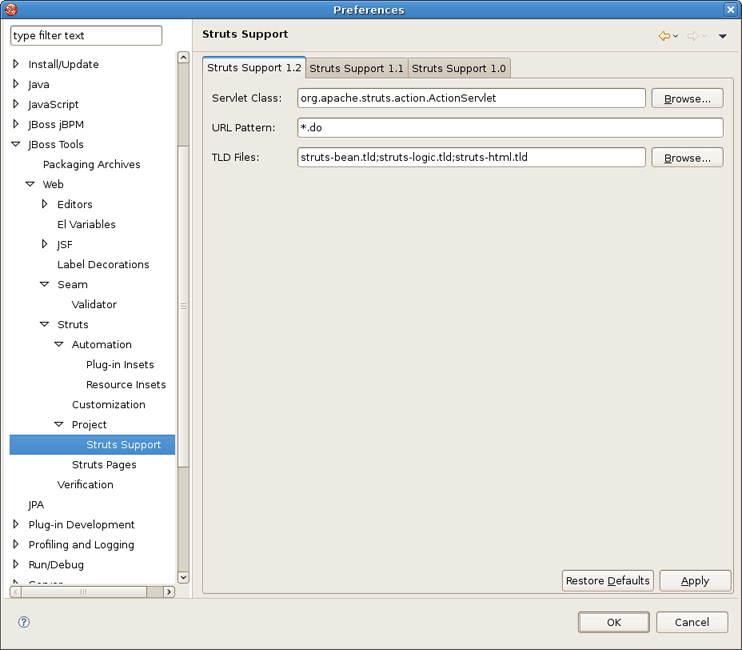This screenshot has height=650, width=742.
Task: Click the URL Pattern input field
Action: [509, 128]
